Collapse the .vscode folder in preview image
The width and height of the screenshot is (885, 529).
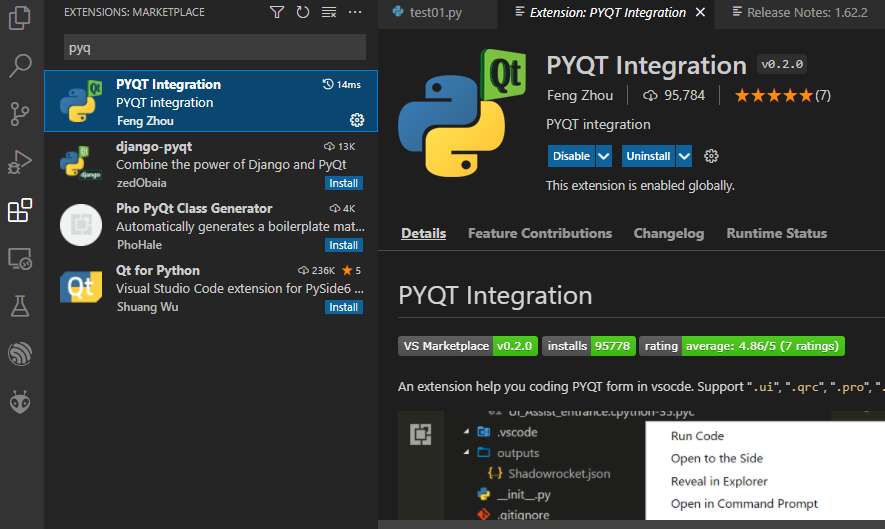point(466,432)
